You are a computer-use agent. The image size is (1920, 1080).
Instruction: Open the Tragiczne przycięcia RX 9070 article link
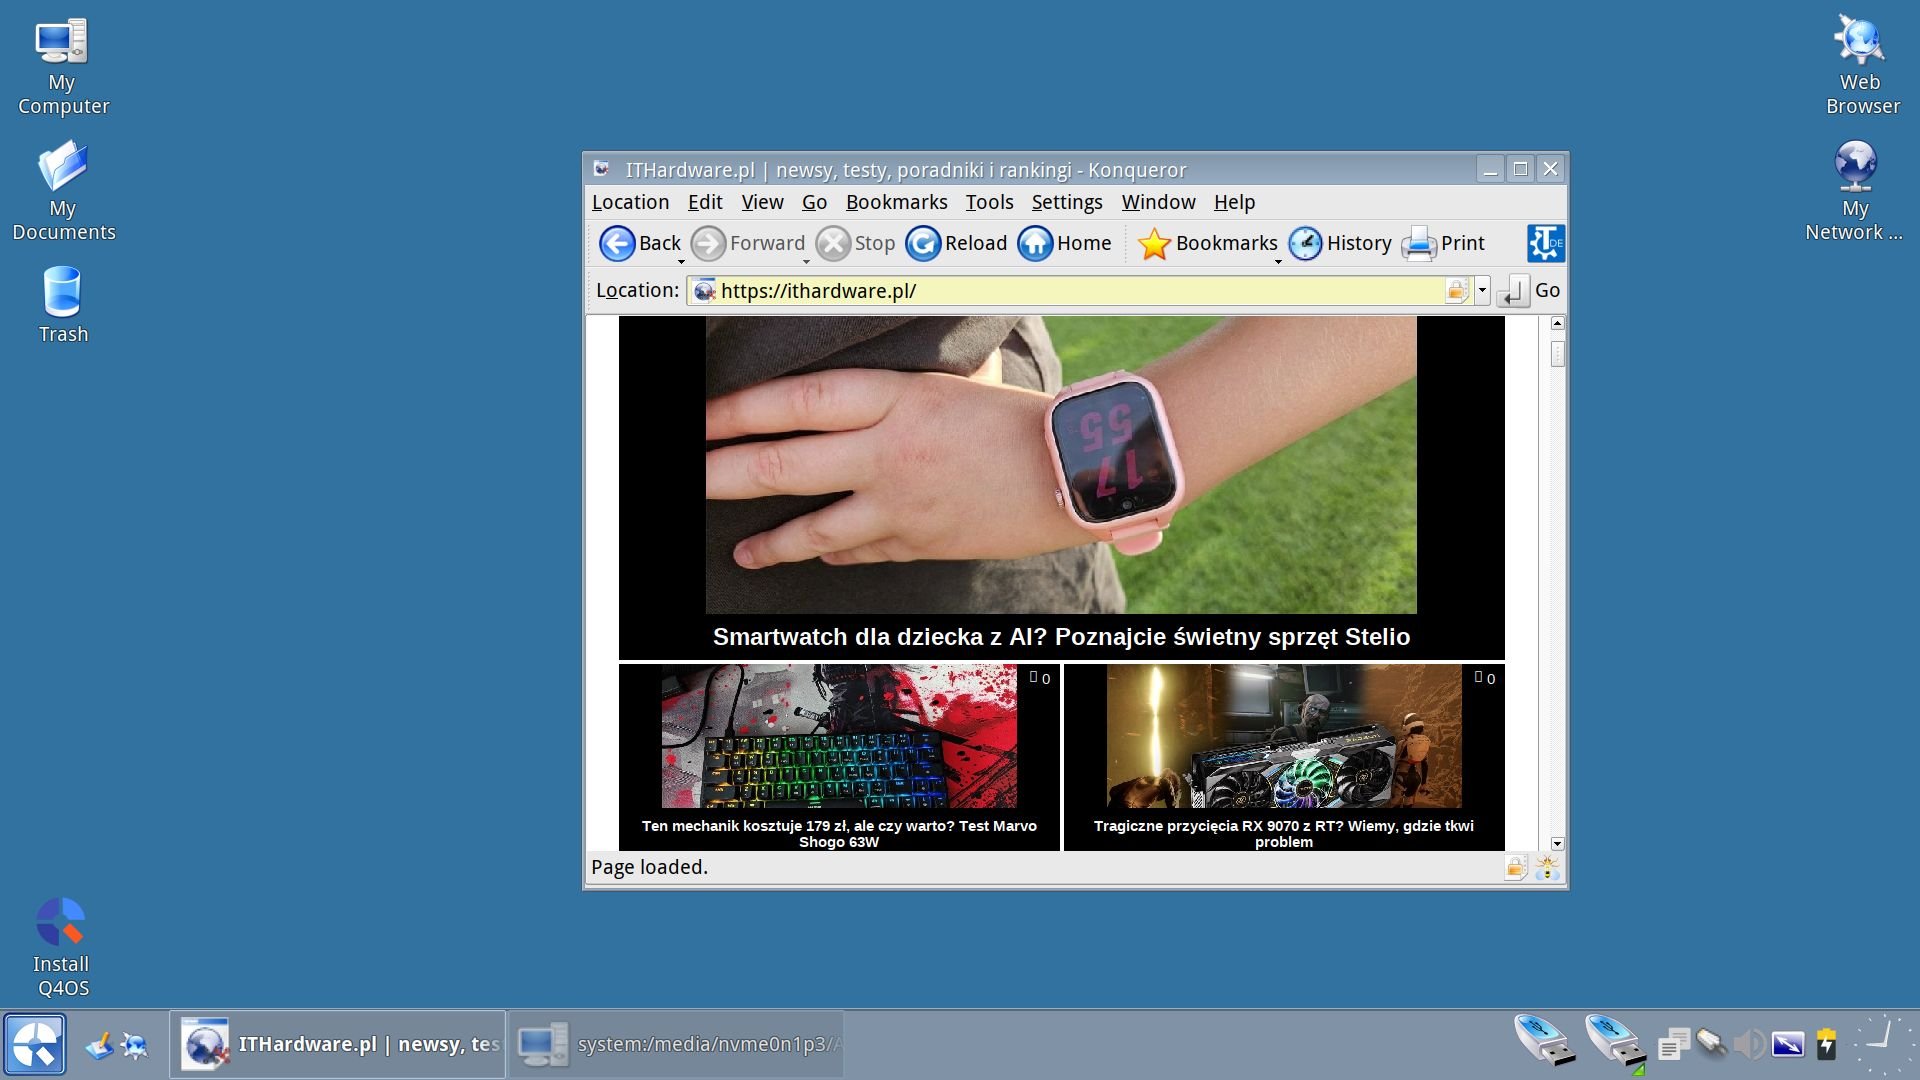point(1284,834)
